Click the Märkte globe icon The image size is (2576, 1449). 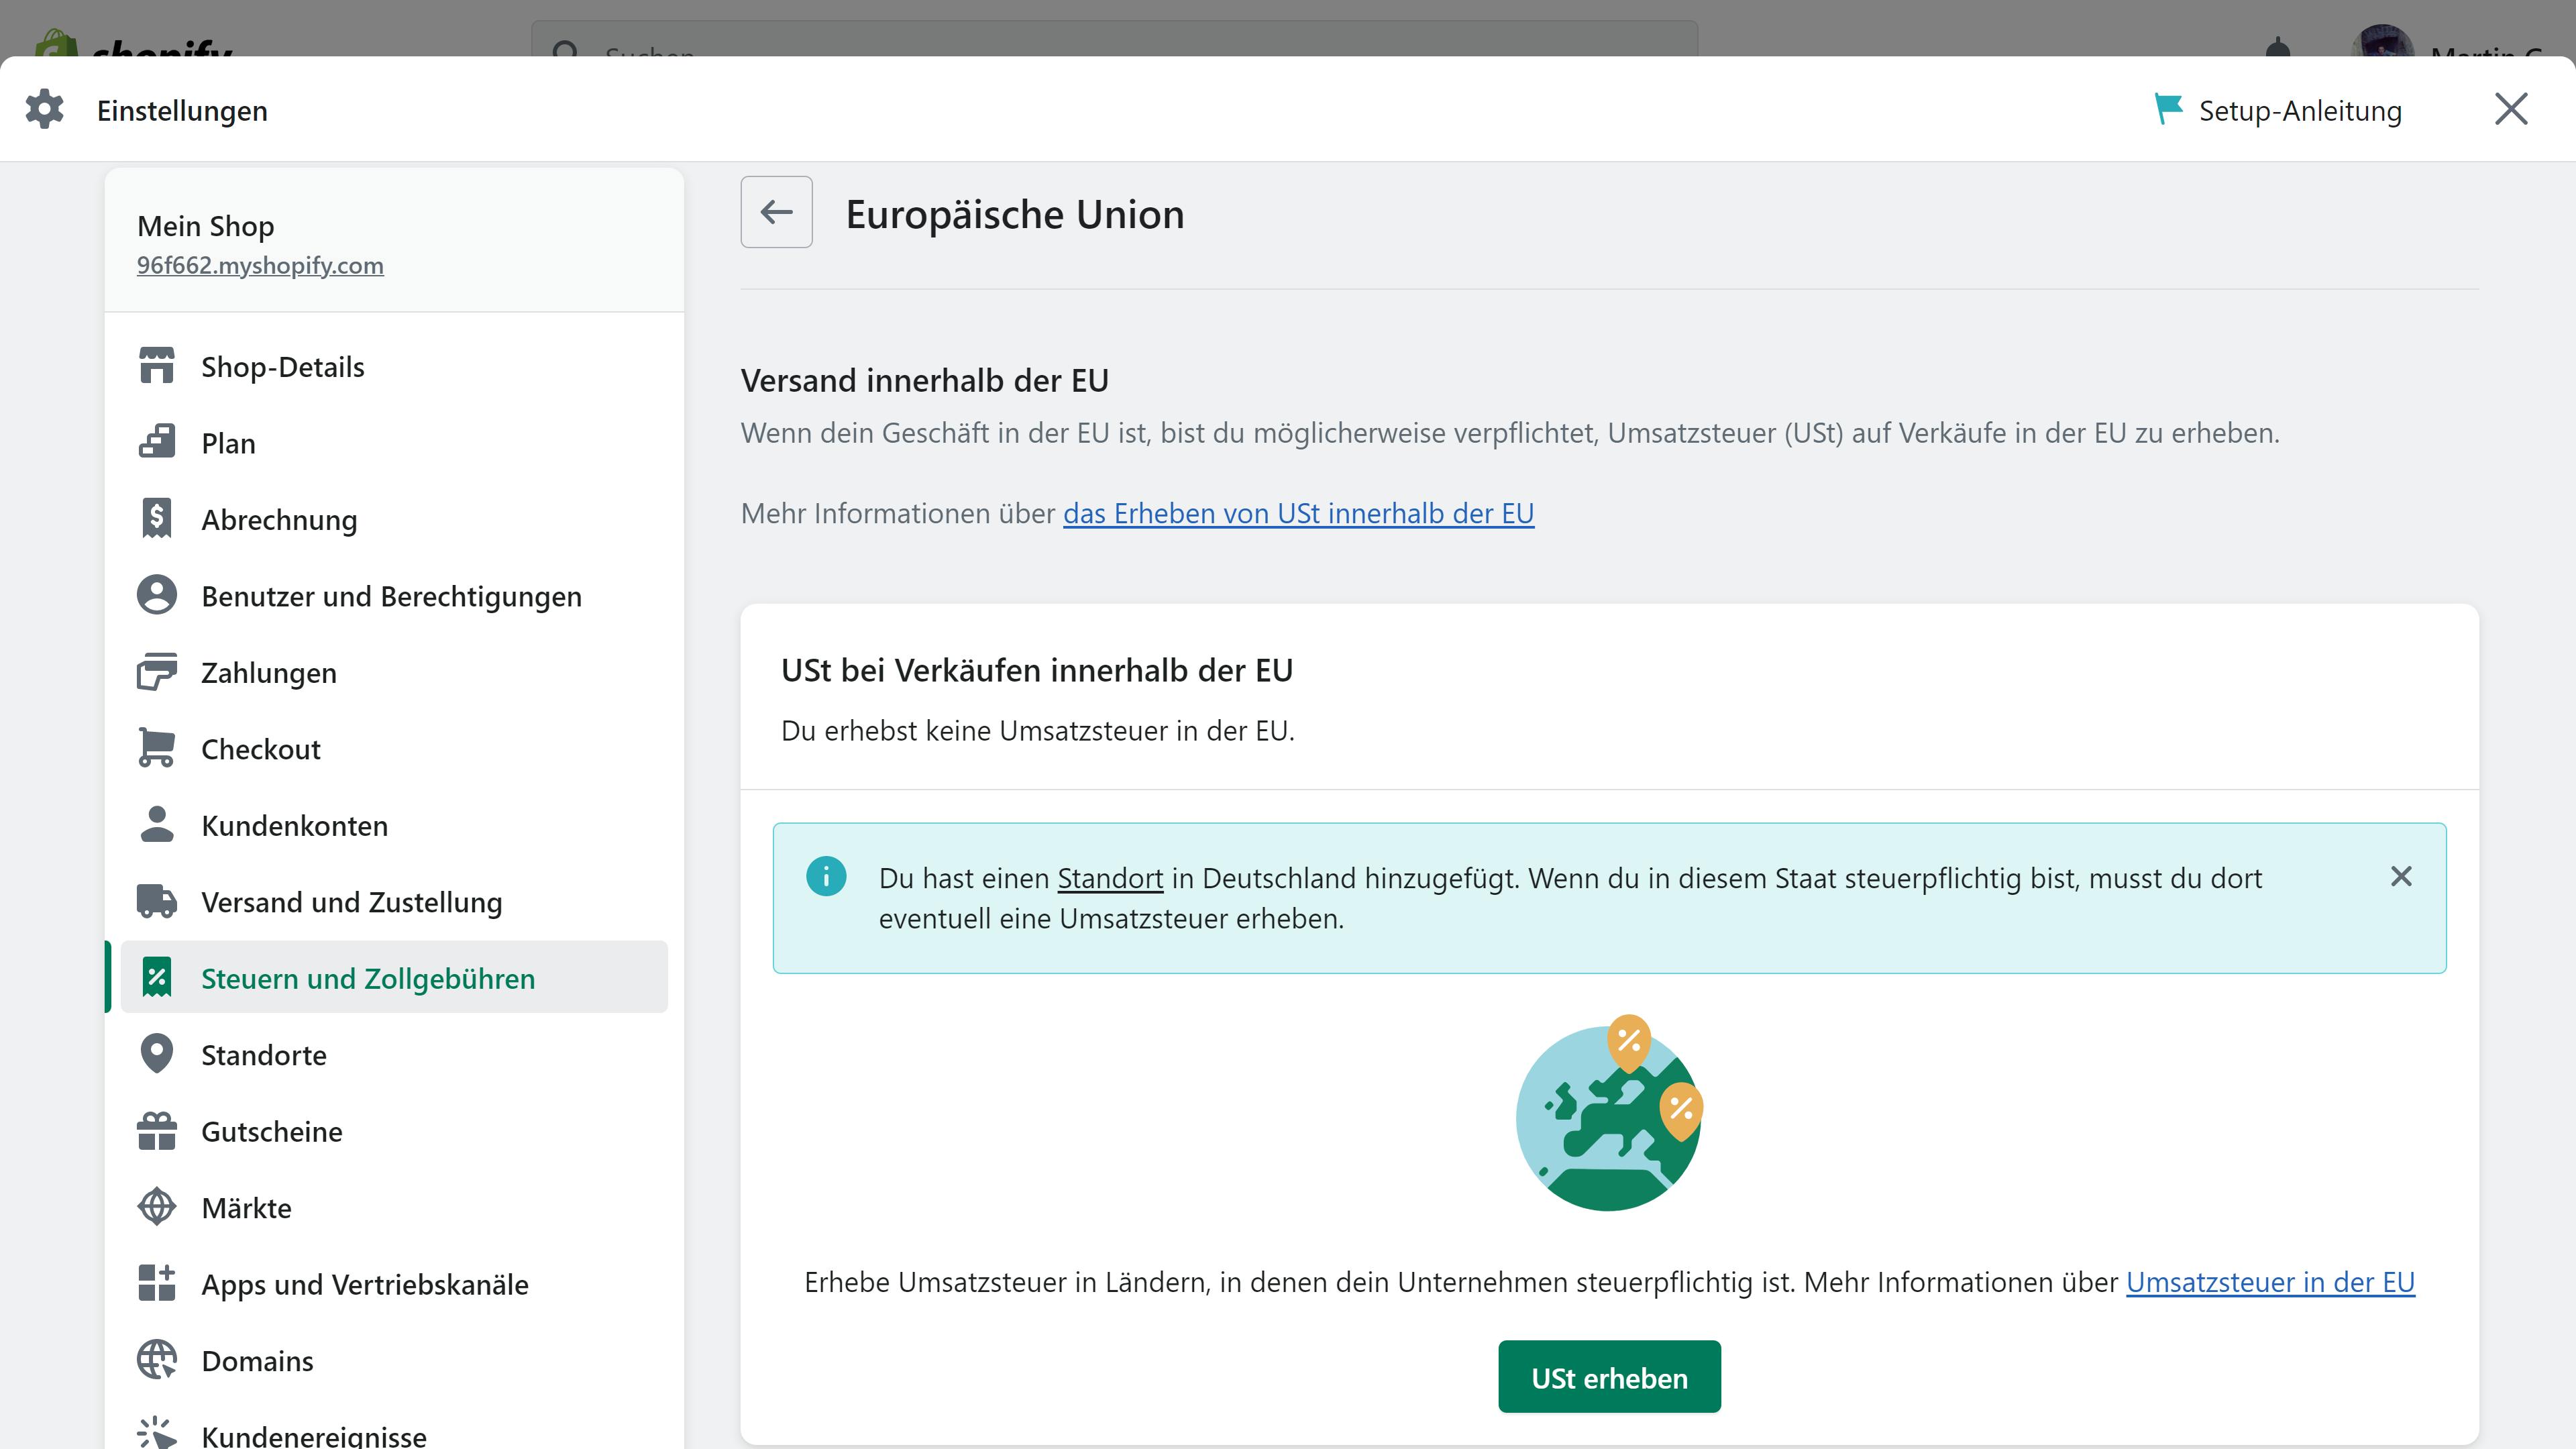(x=157, y=1207)
